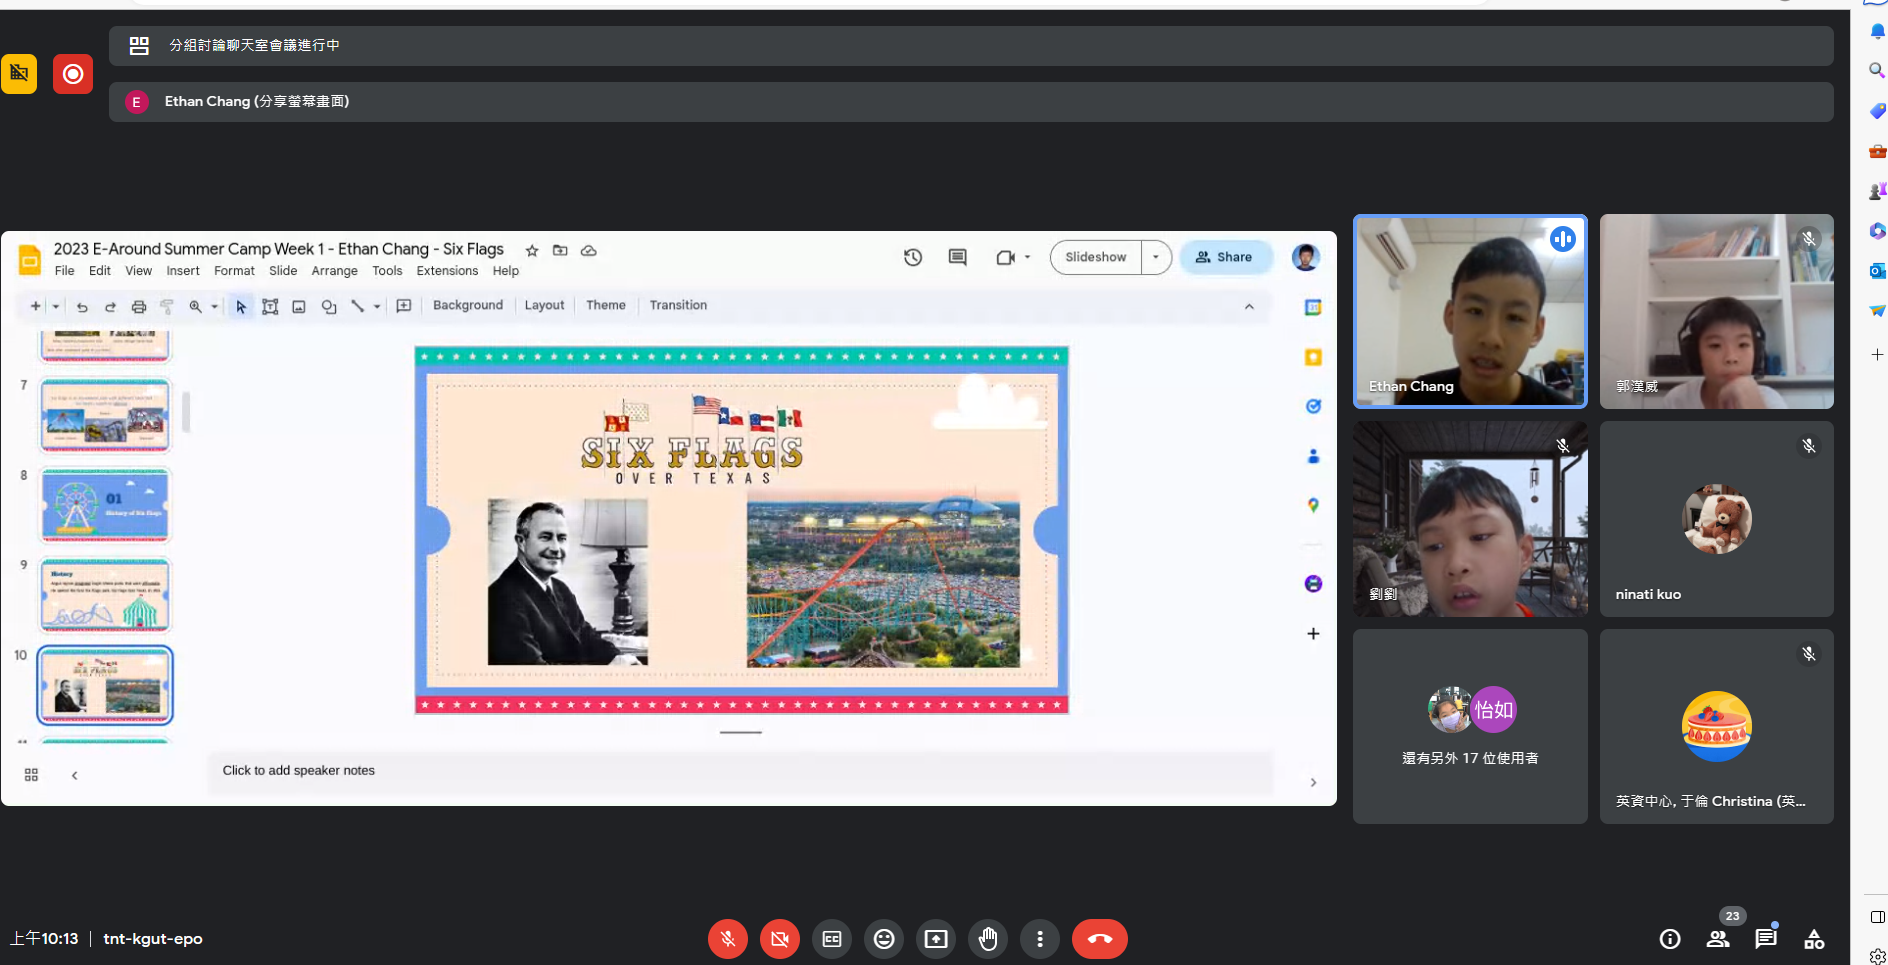The height and width of the screenshot is (965, 1888).
Task: Choose the select arrow cursor tool
Action: (241, 306)
